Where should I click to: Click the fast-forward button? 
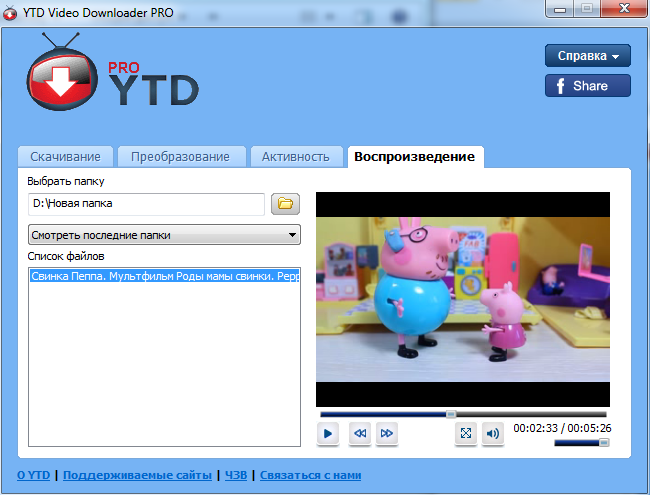(387, 433)
